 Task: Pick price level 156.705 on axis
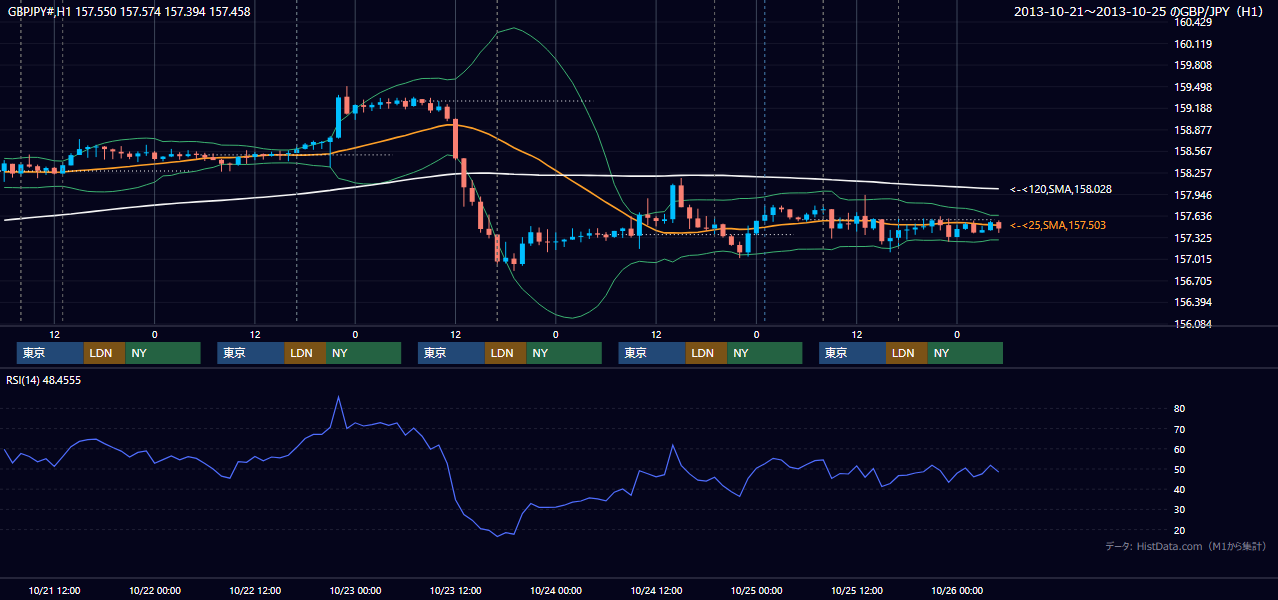click(x=1194, y=281)
